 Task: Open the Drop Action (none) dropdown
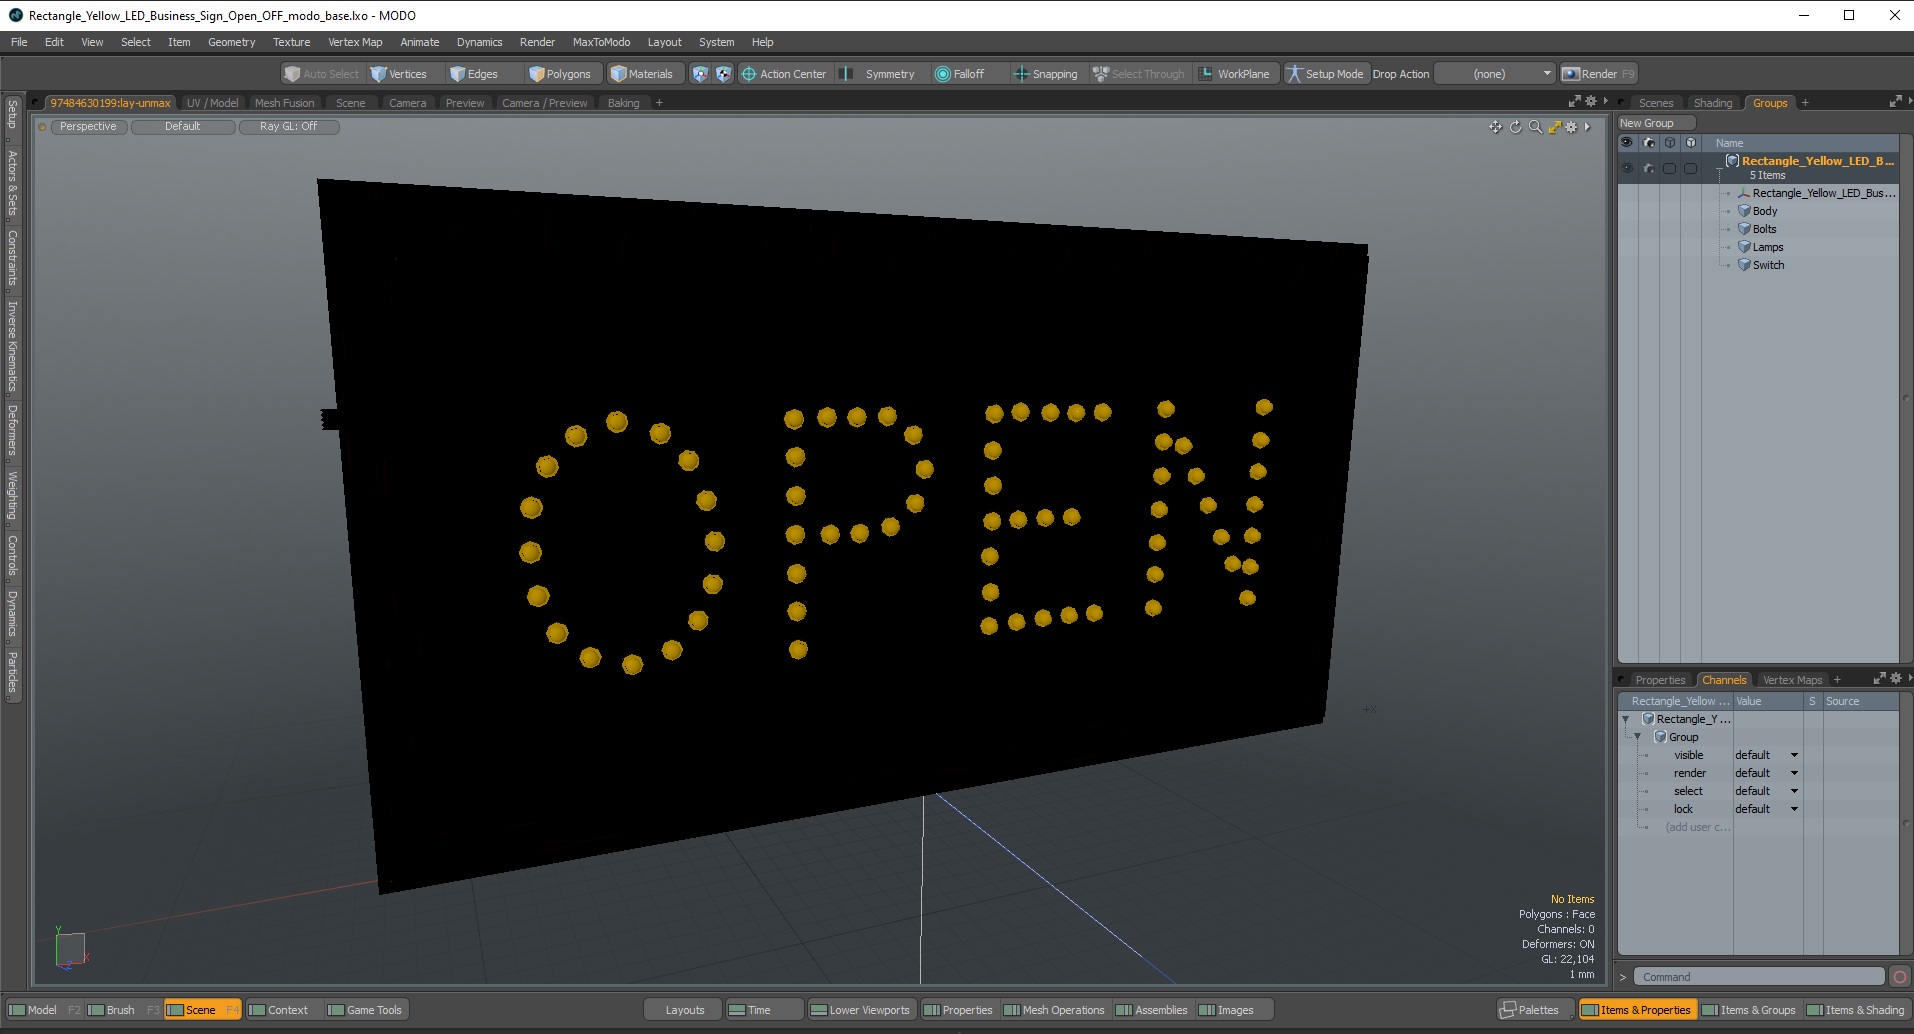pos(1495,74)
